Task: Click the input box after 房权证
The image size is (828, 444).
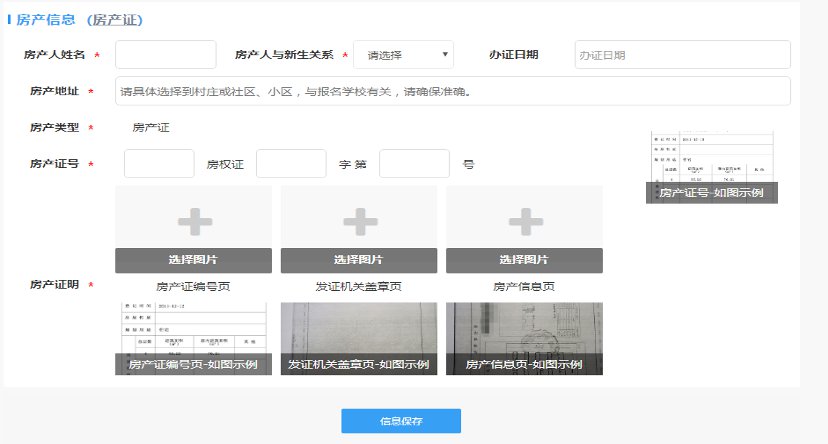Action: click(x=291, y=164)
